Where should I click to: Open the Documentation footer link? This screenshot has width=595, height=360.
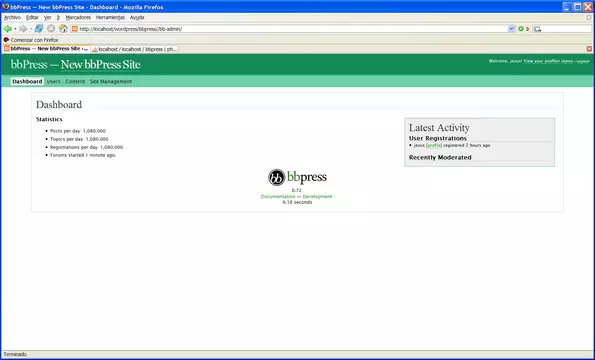point(278,197)
